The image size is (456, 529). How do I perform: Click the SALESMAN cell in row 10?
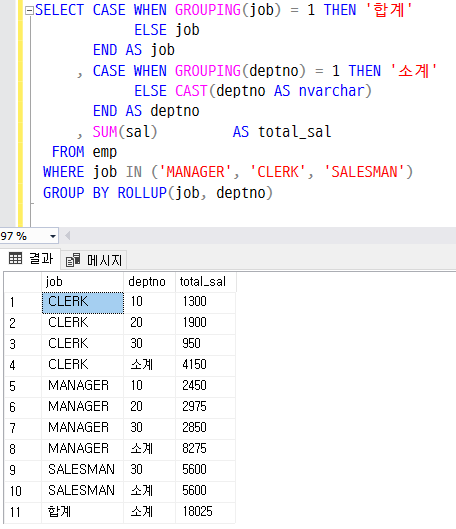click(x=83, y=491)
